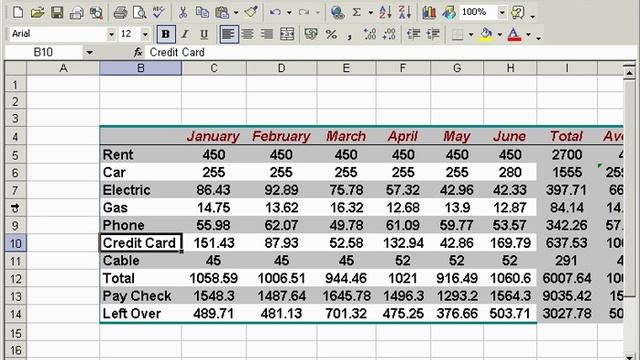Sort descending Z to A
Image resolution: width=640 pixels, height=360 pixels.
click(x=404, y=13)
